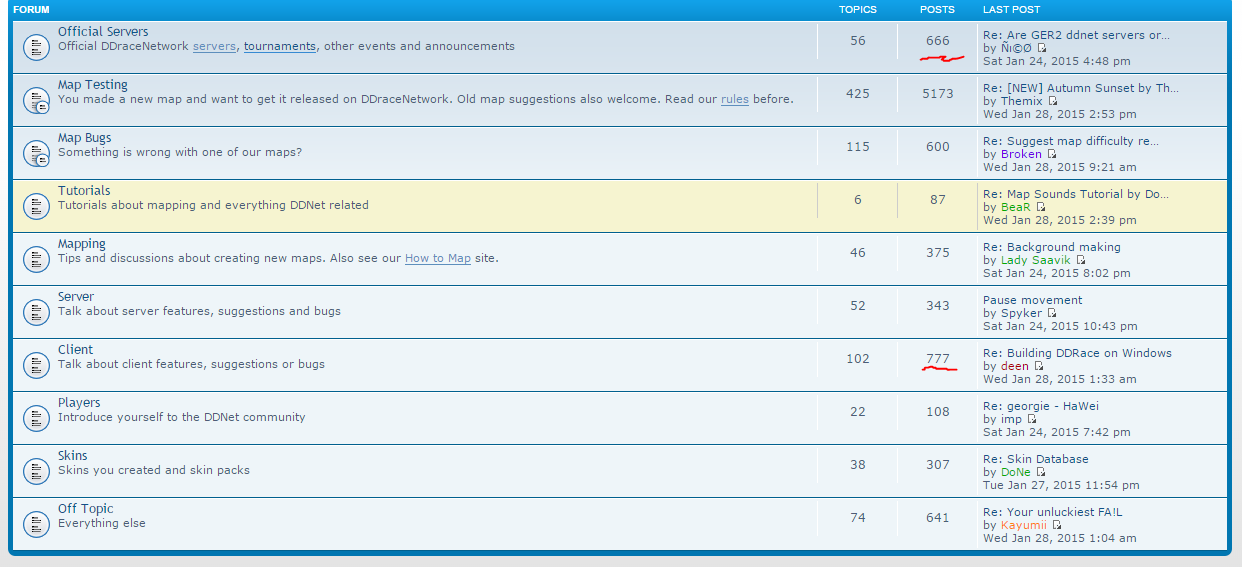
Task: View latest post icon next to deen
Action: (1038, 366)
